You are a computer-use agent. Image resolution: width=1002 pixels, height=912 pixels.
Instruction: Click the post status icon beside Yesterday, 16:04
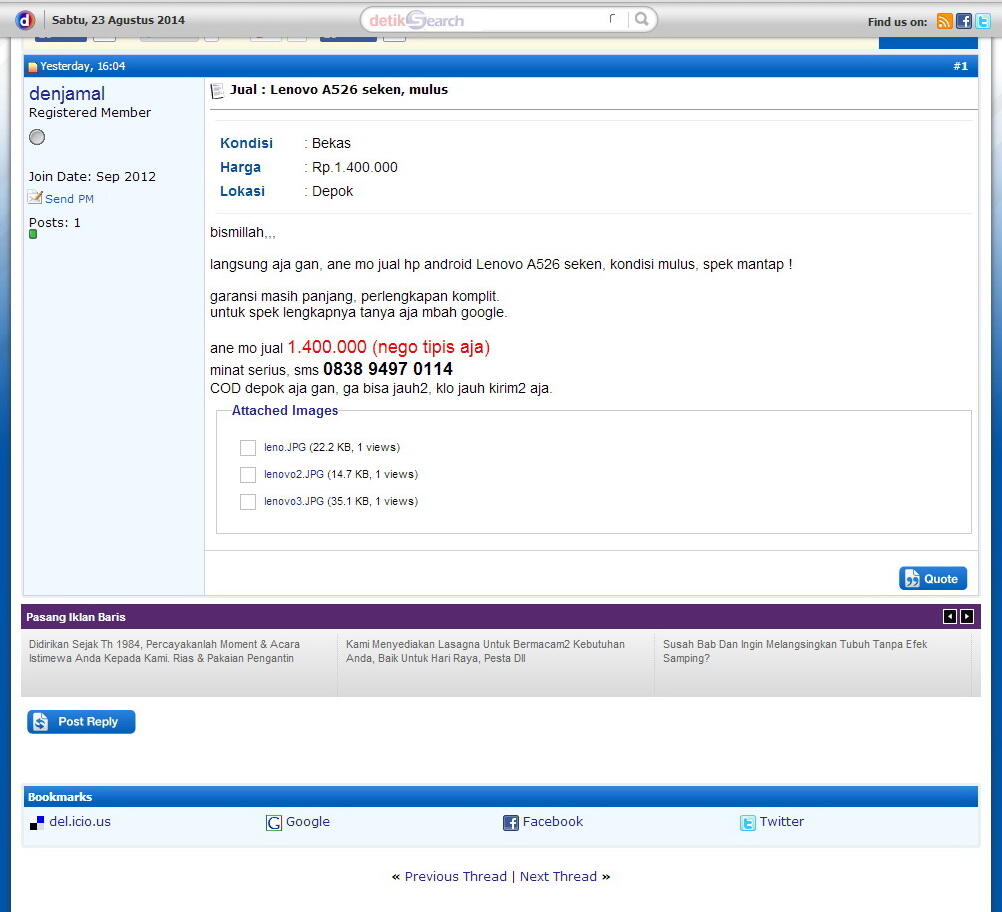point(33,66)
